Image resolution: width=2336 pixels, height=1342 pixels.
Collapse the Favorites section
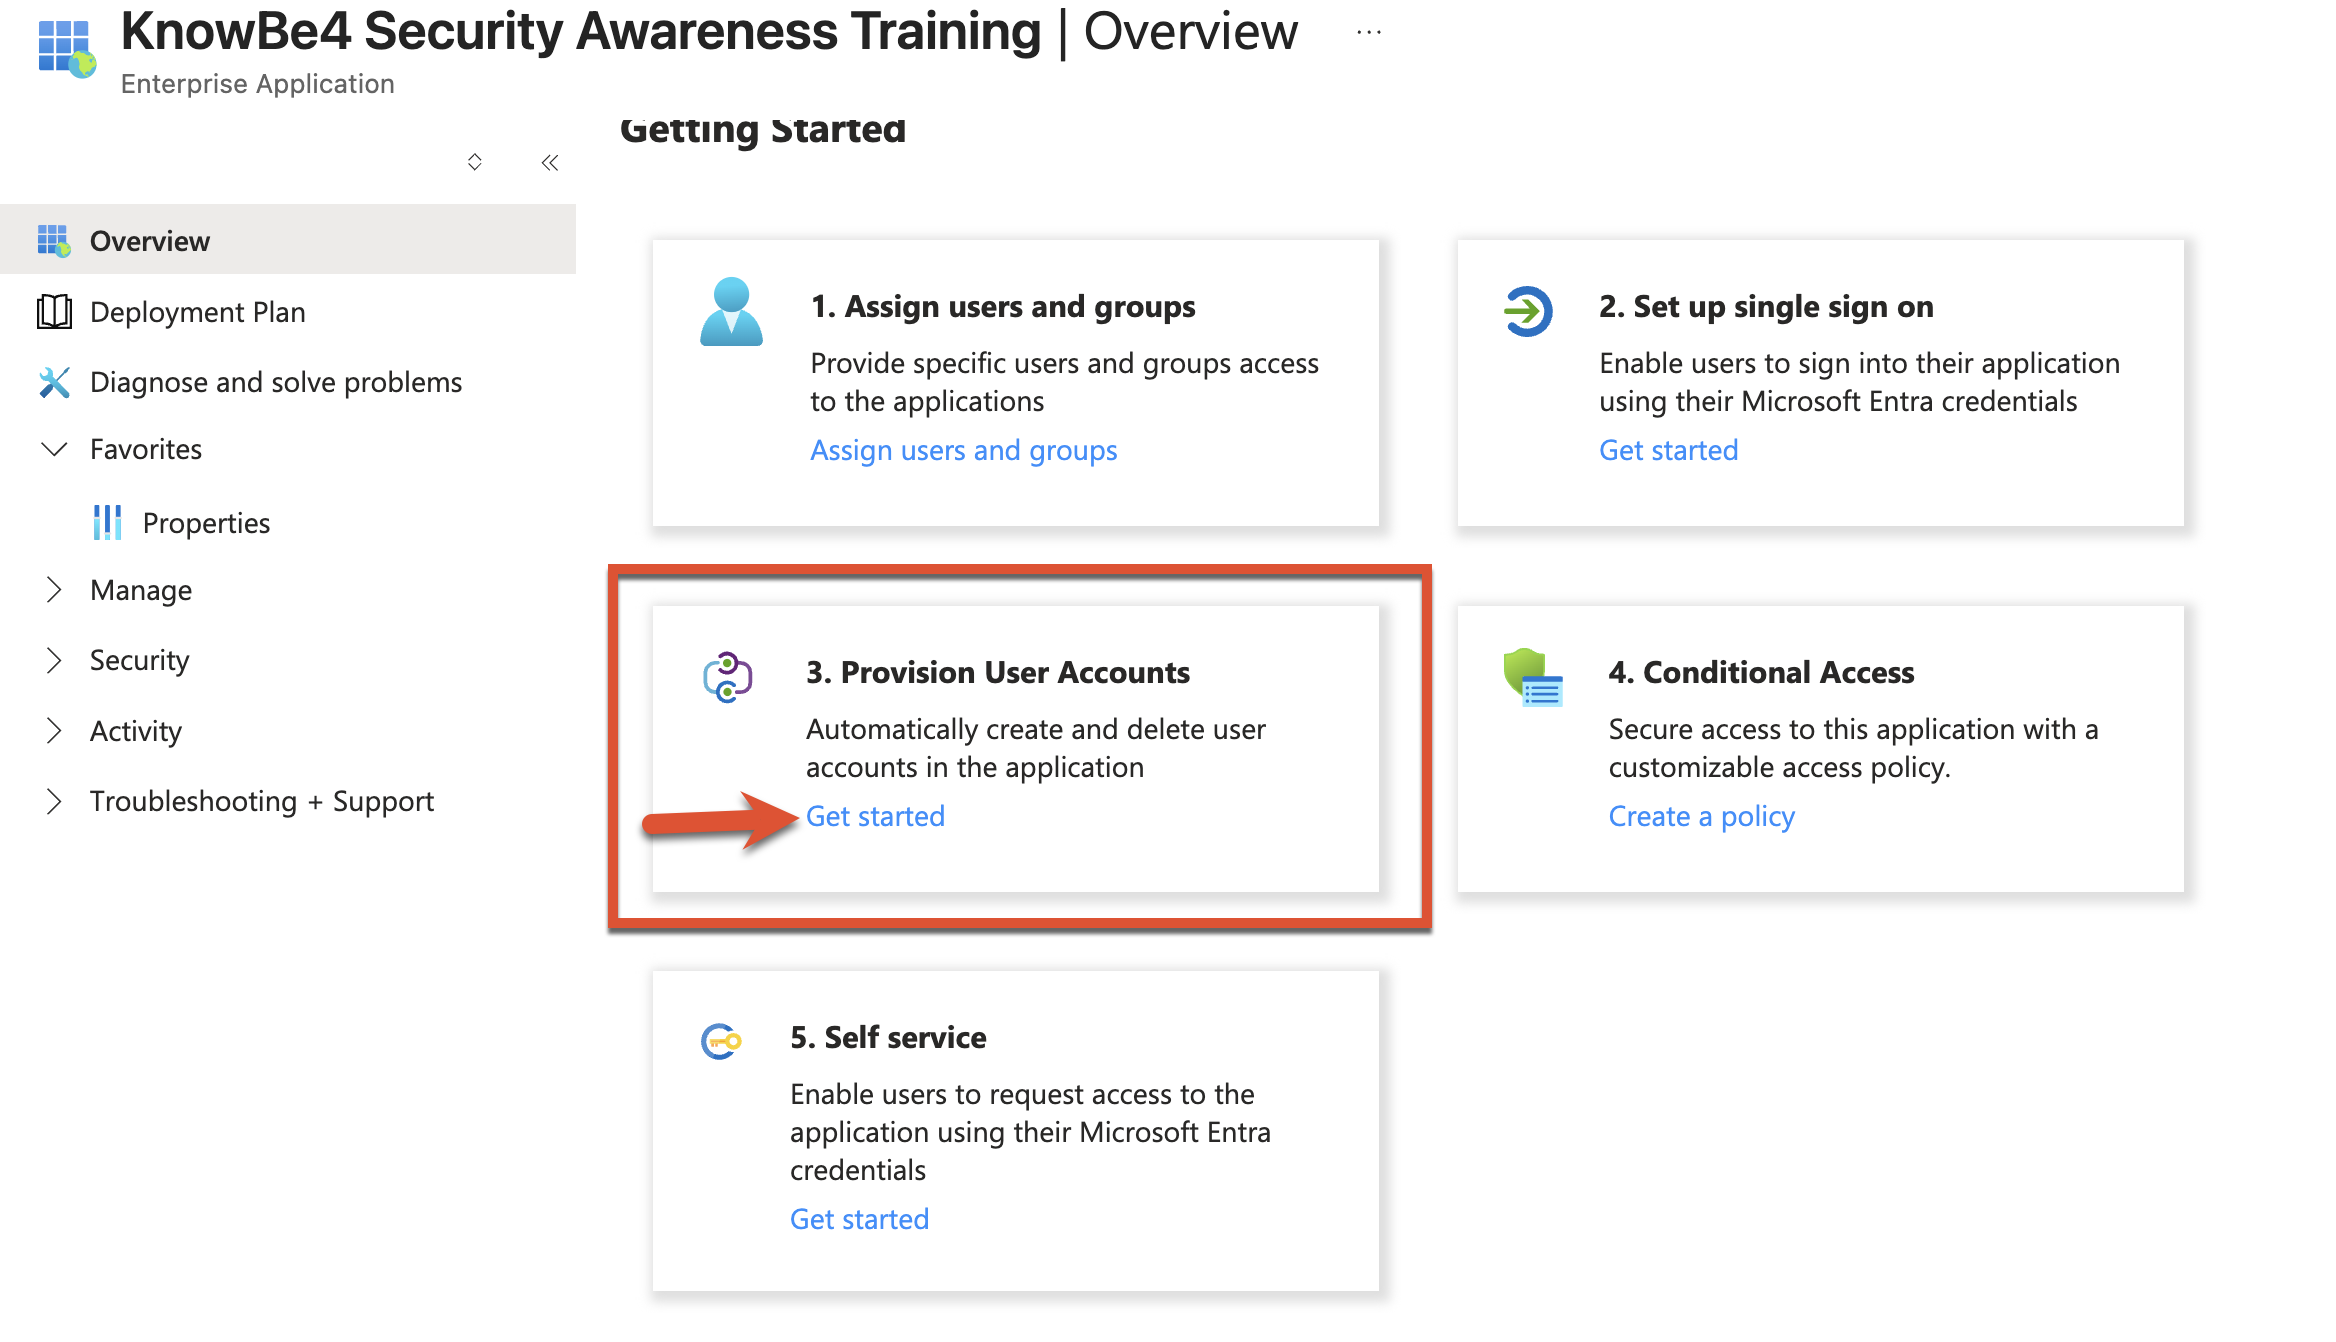pyautogui.click(x=55, y=449)
